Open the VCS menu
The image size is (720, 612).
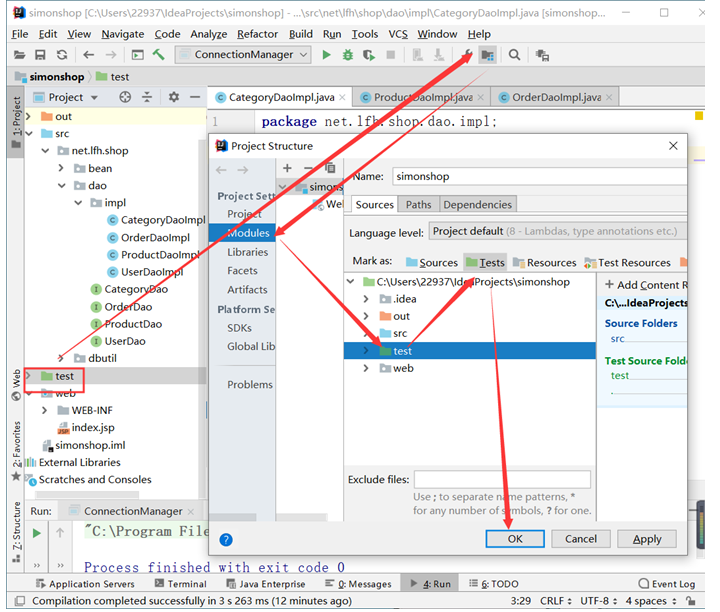click(x=398, y=34)
